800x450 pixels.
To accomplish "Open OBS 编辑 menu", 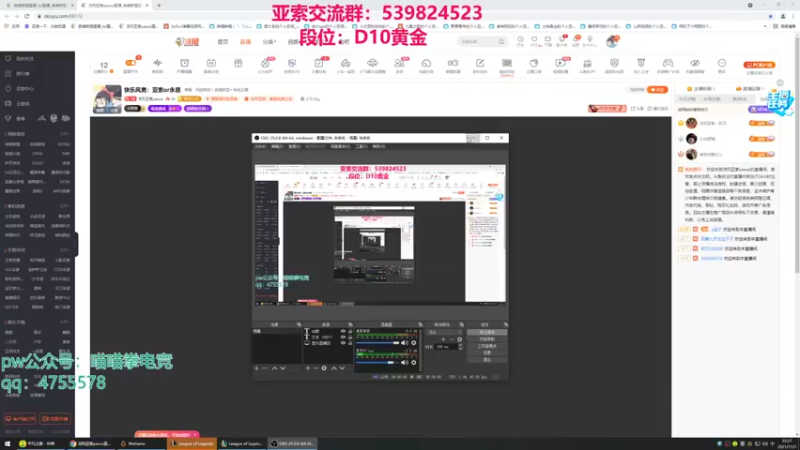I will (277, 146).
